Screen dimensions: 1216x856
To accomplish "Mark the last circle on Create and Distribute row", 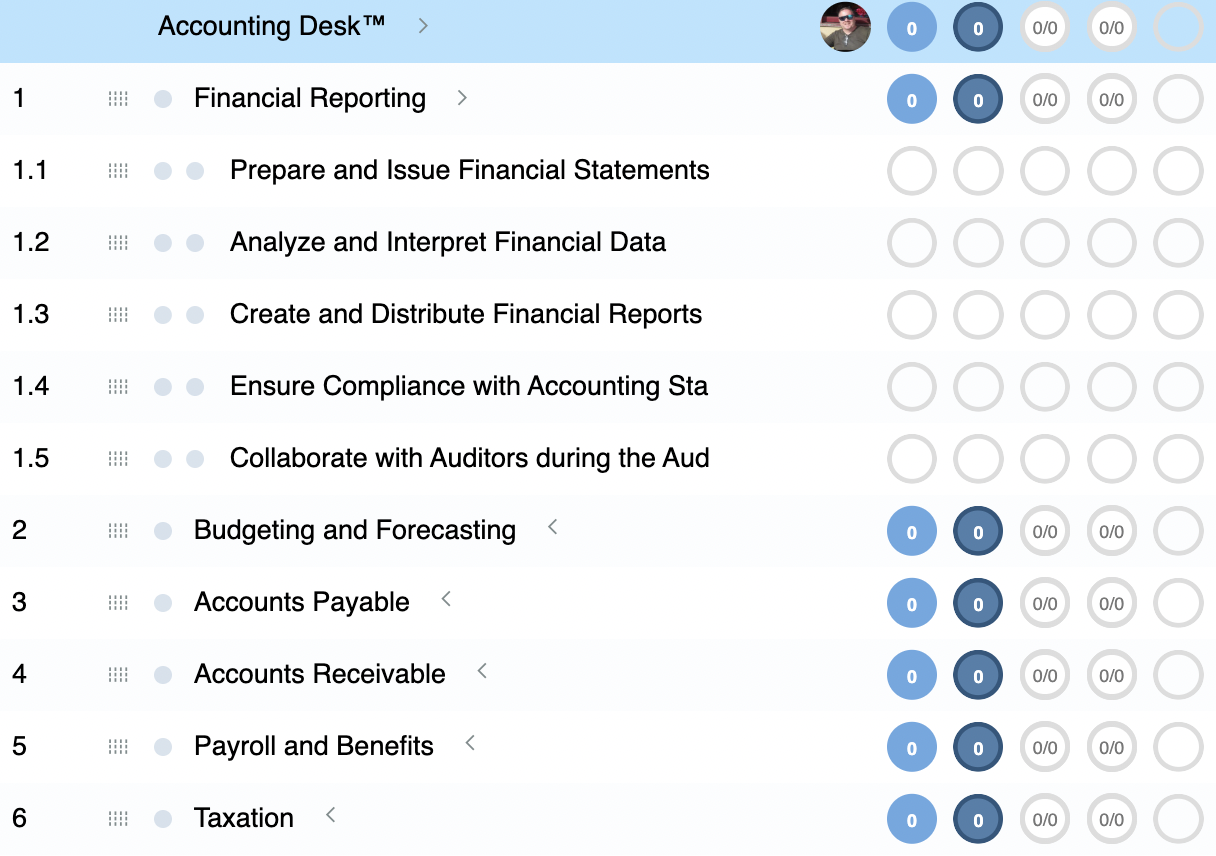I will 1178,315.
